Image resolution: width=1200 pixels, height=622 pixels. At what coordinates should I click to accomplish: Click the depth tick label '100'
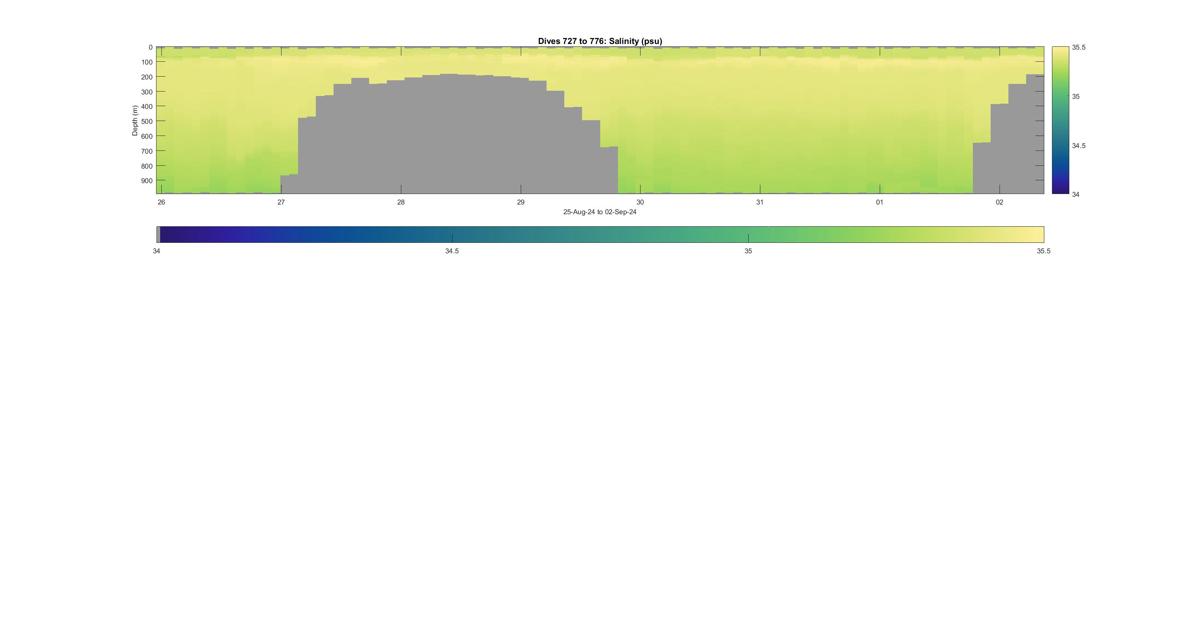[146, 62]
